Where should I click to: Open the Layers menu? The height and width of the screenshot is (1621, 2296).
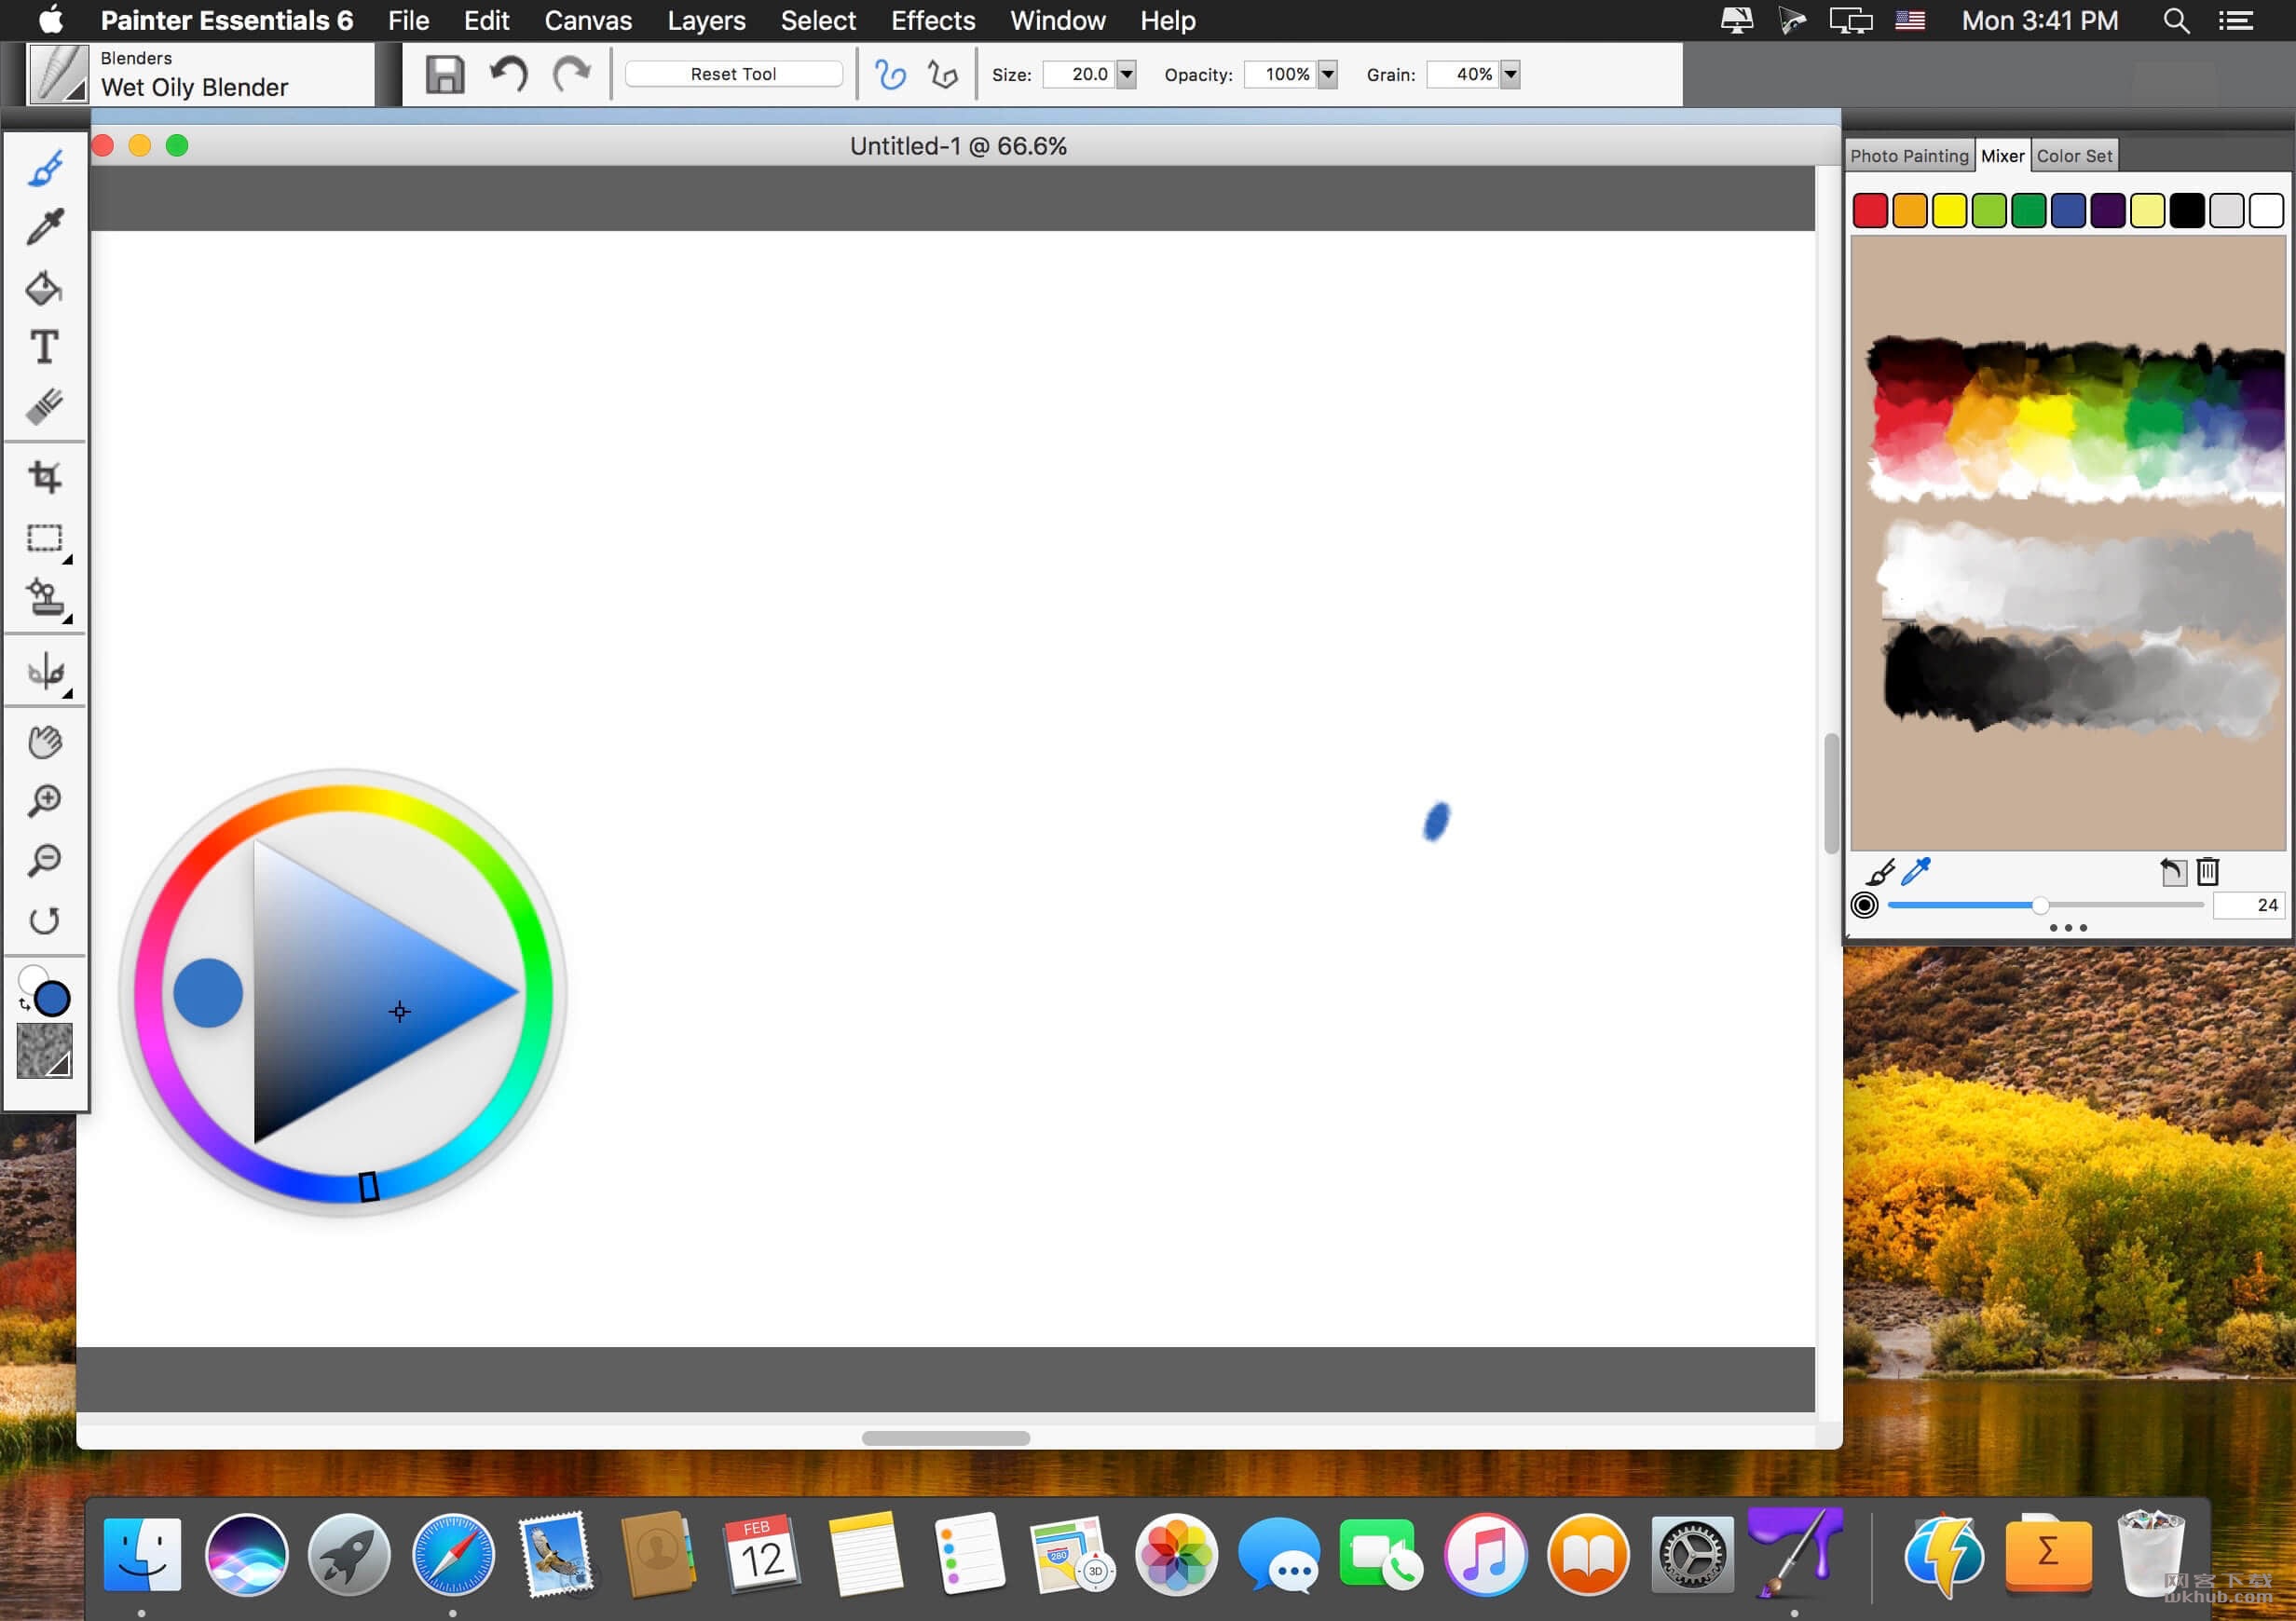[x=706, y=20]
